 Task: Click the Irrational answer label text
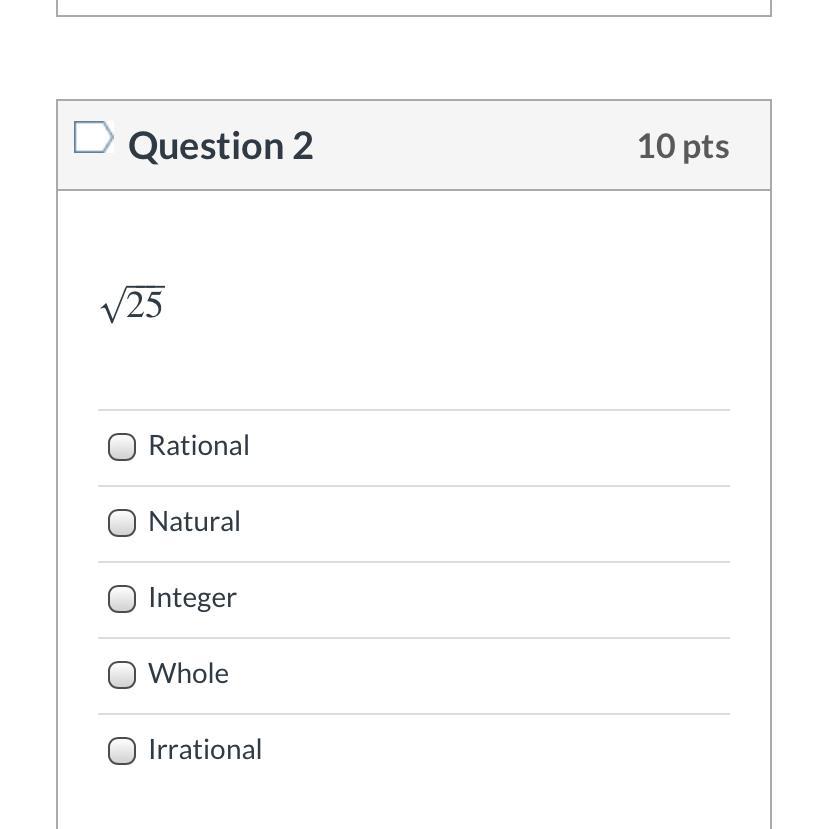click(205, 750)
